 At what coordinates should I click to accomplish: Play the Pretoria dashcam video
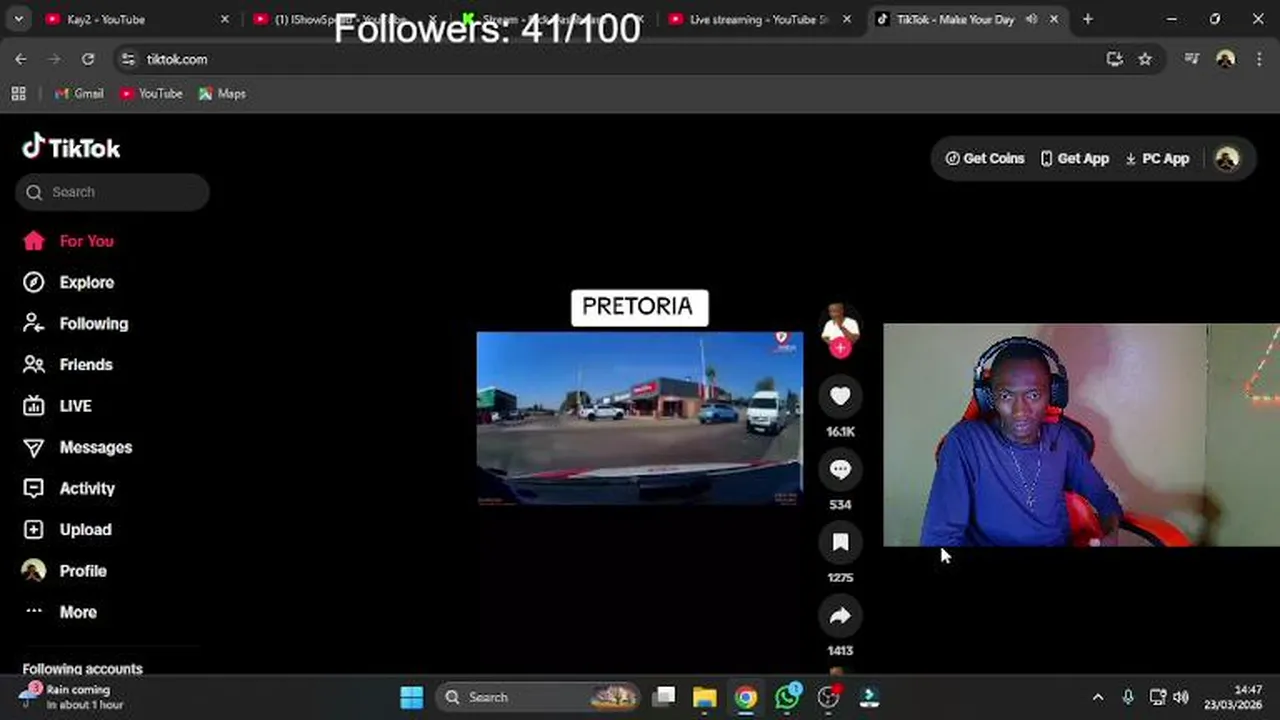(x=640, y=418)
